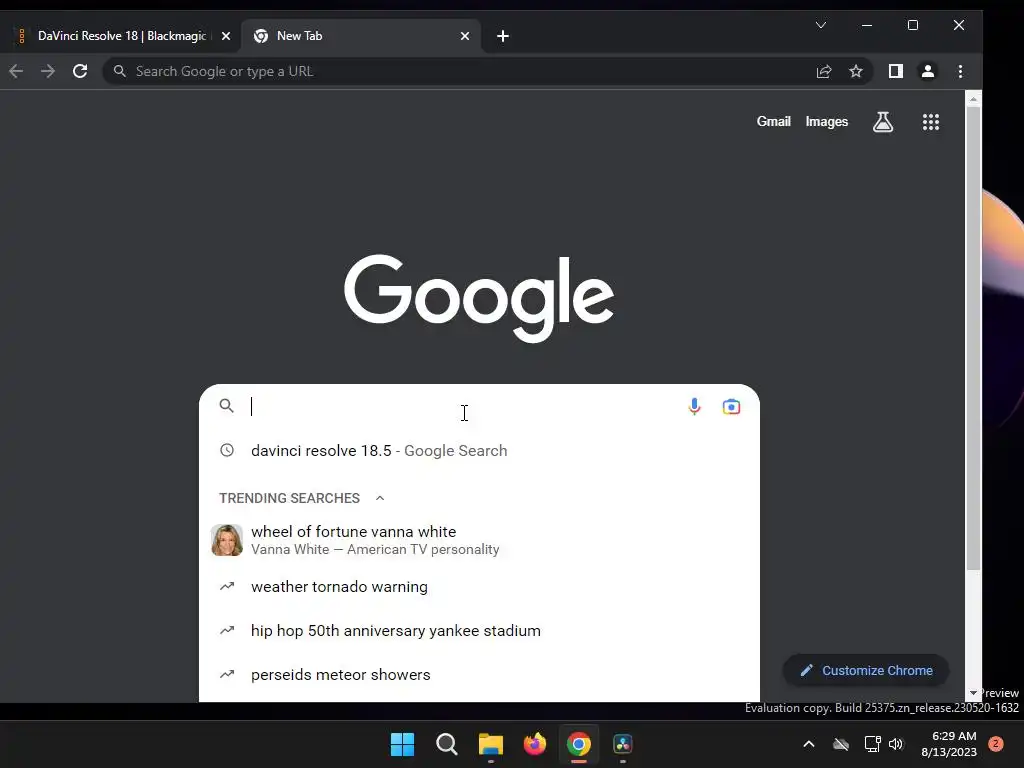The width and height of the screenshot is (1024, 768).
Task: Open Chrome three-dot menu
Action: click(960, 71)
